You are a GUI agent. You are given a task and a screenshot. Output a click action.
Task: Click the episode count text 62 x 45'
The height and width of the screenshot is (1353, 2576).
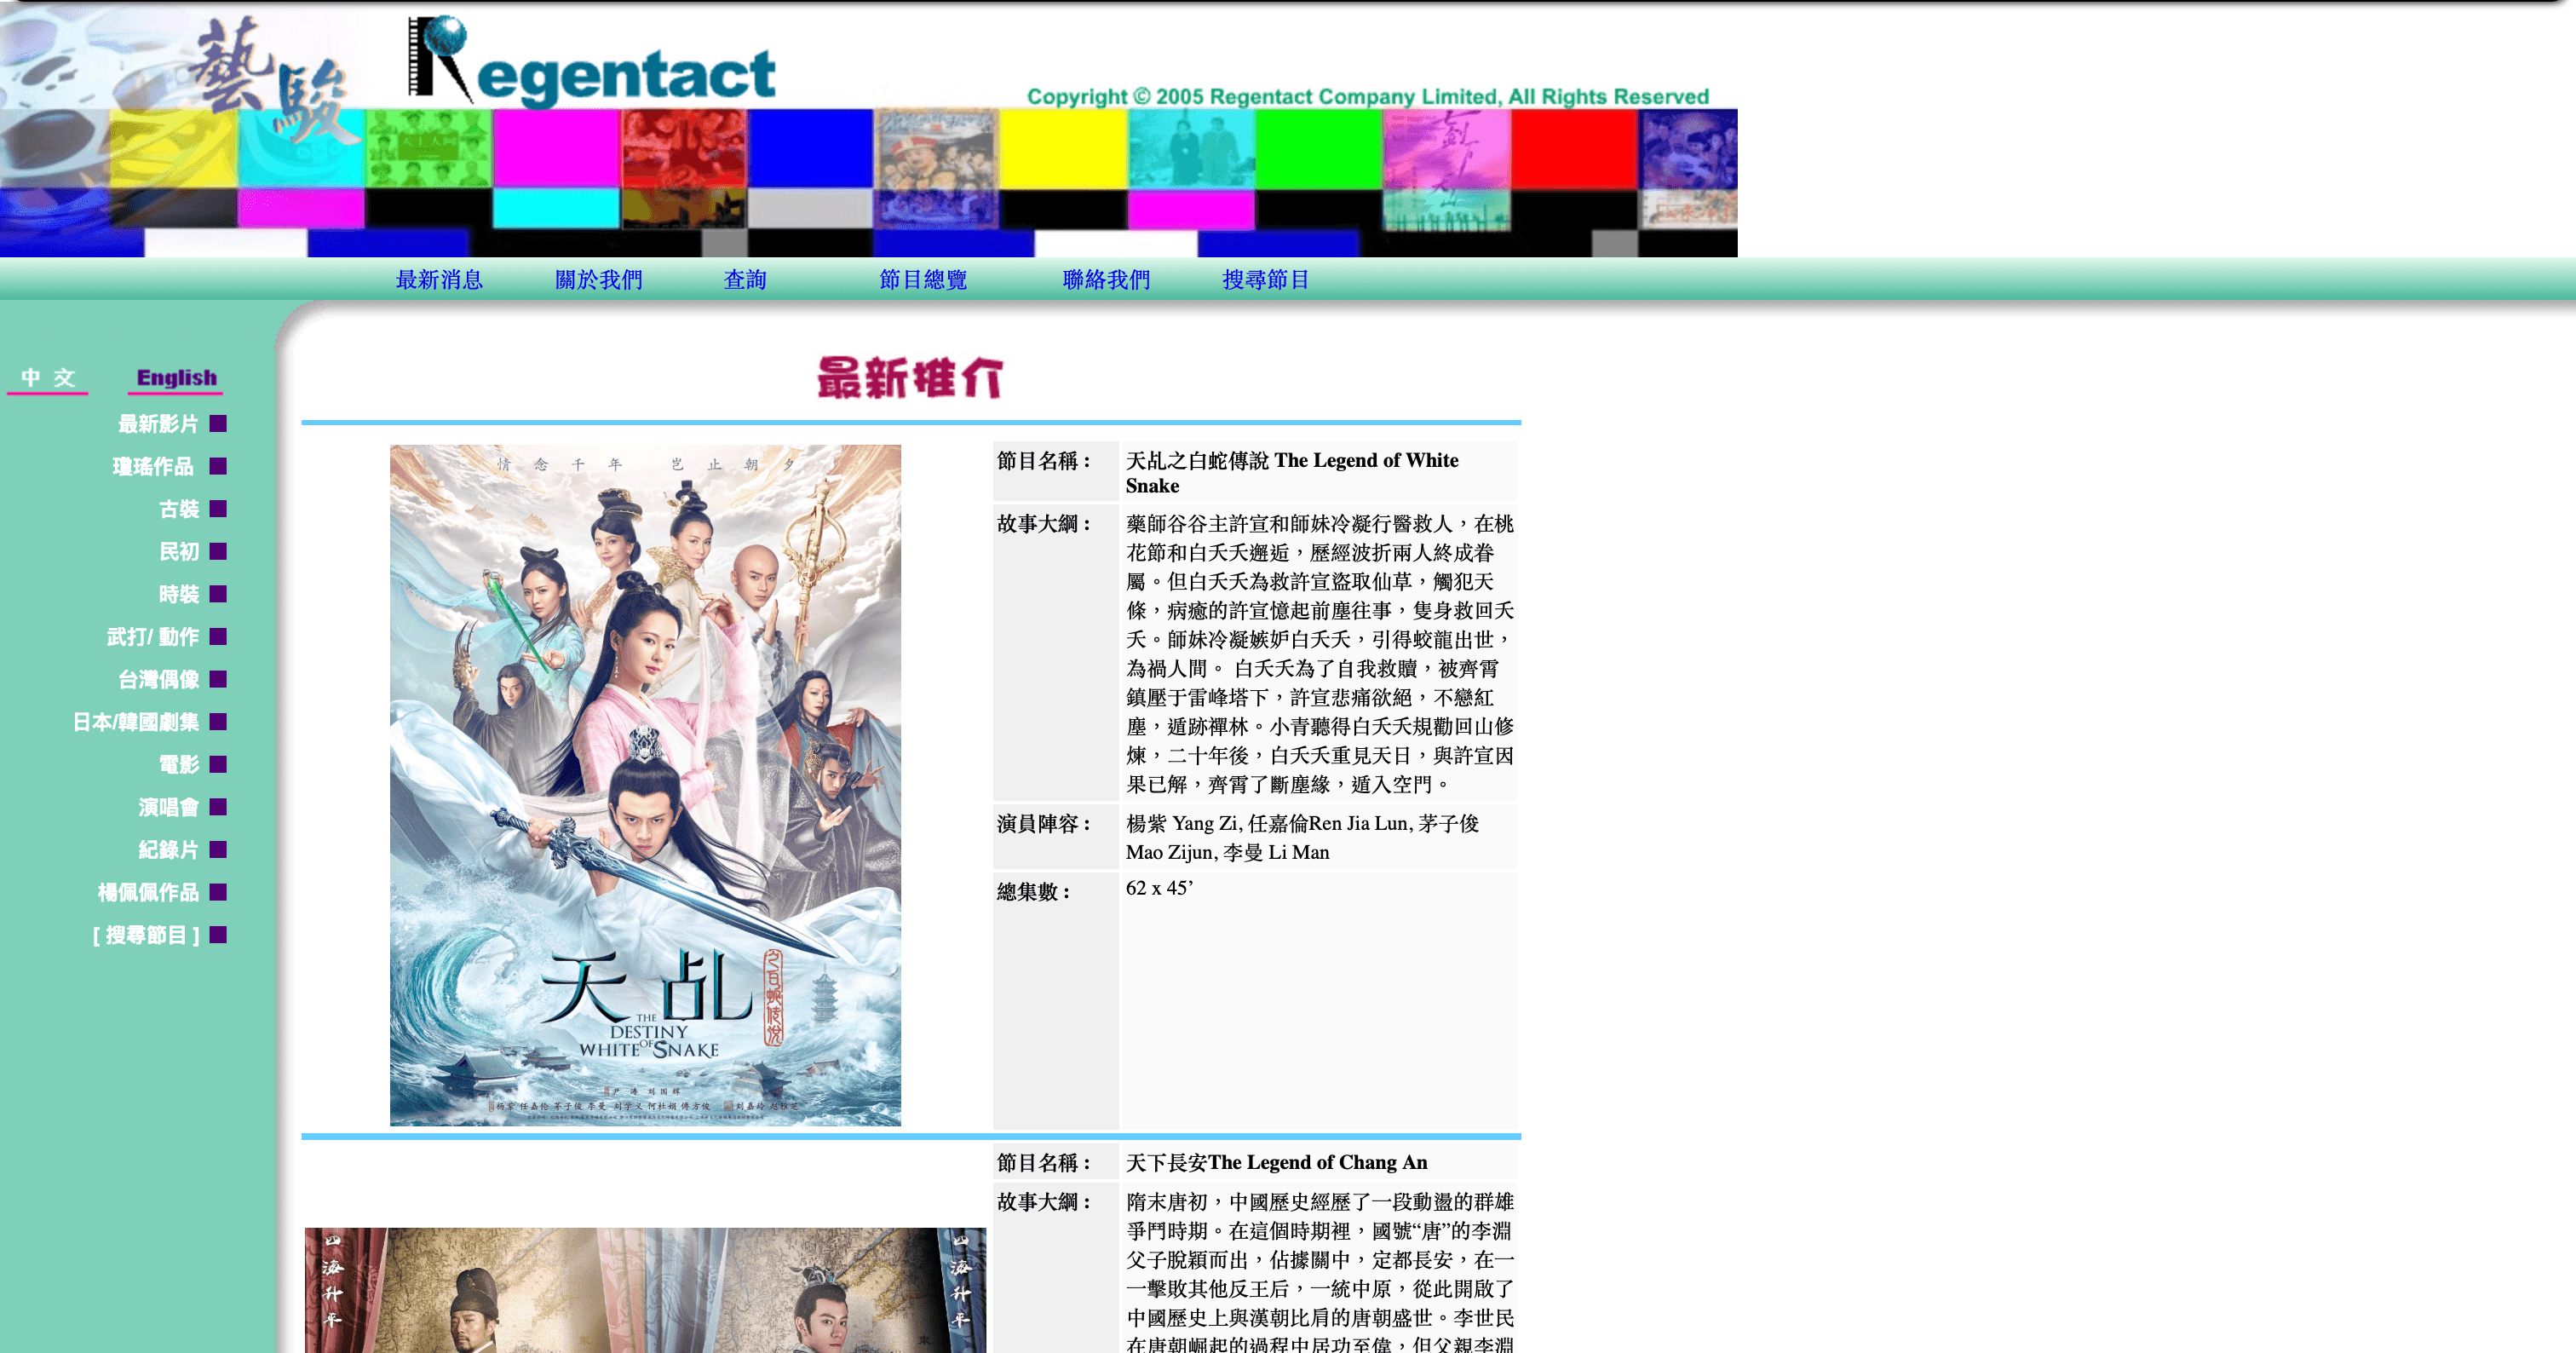(x=1159, y=888)
